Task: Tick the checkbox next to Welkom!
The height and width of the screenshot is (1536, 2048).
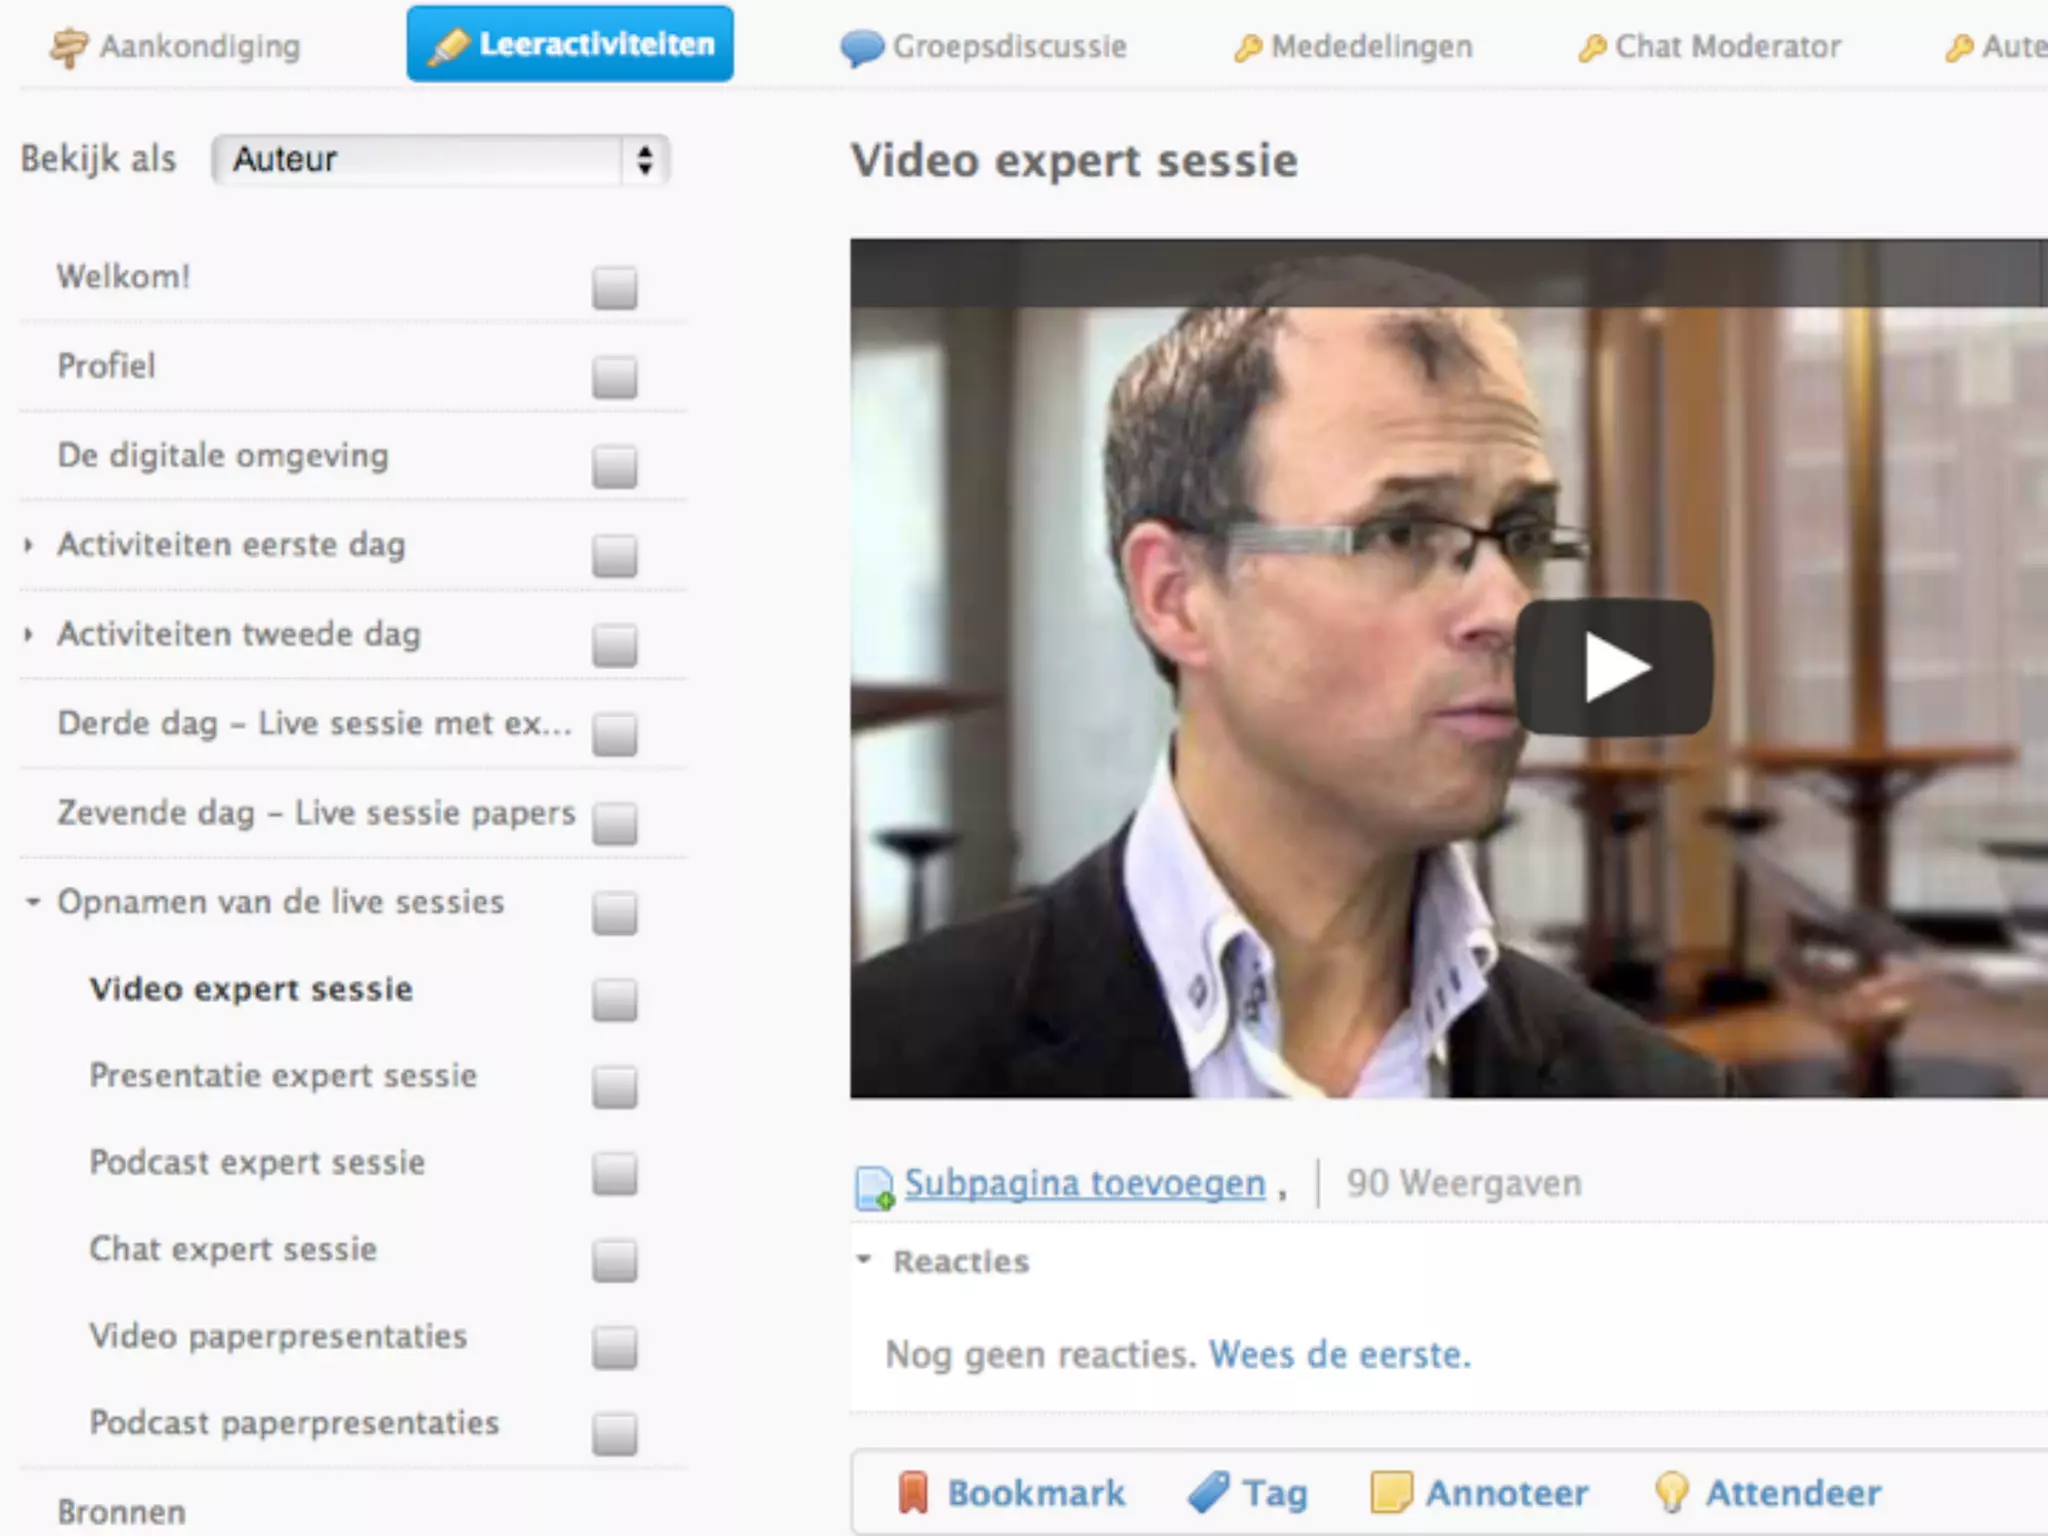Action: pyautogui.click(x=614, y=288)
